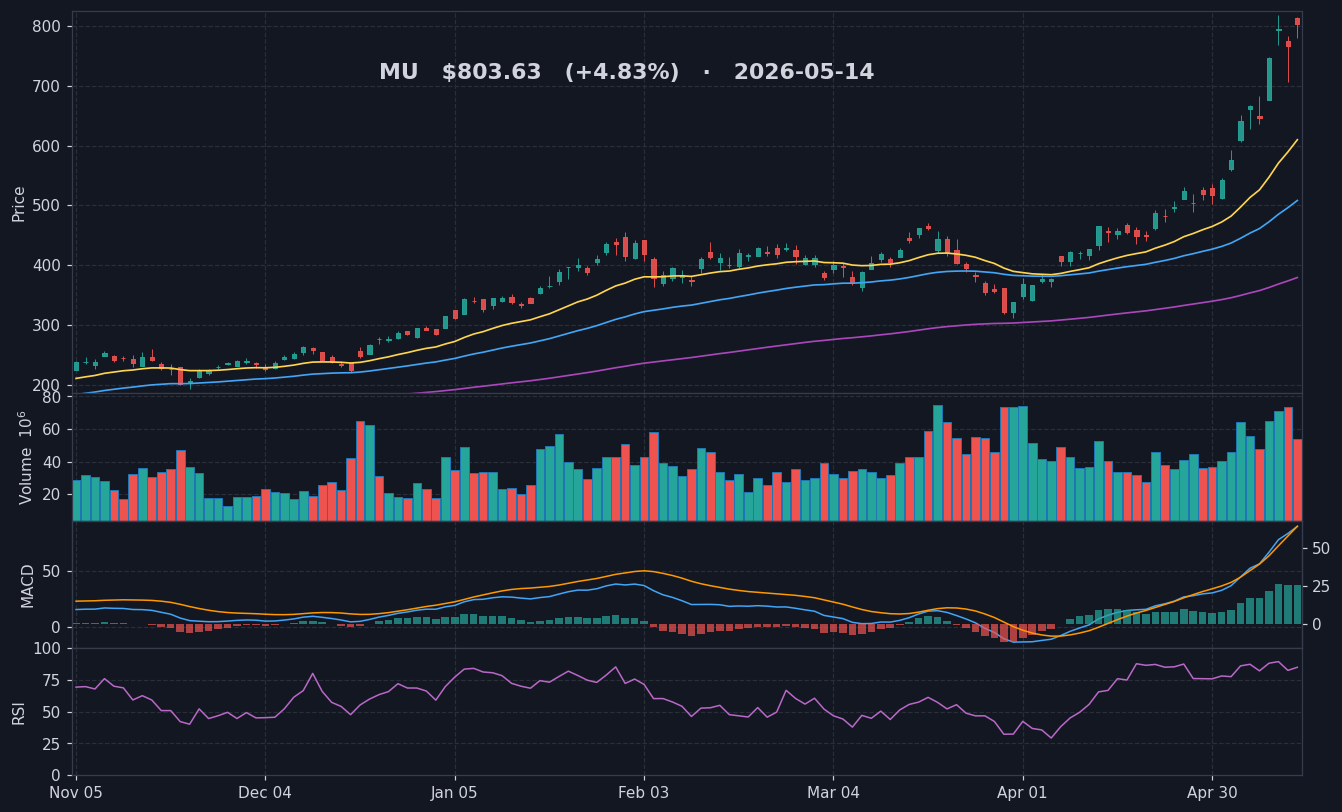The height and width of the screenshot is (812, 1342).
Task: Click the Nov 05 date axis label
Action: pyautogui.click(x=76, y=793)
